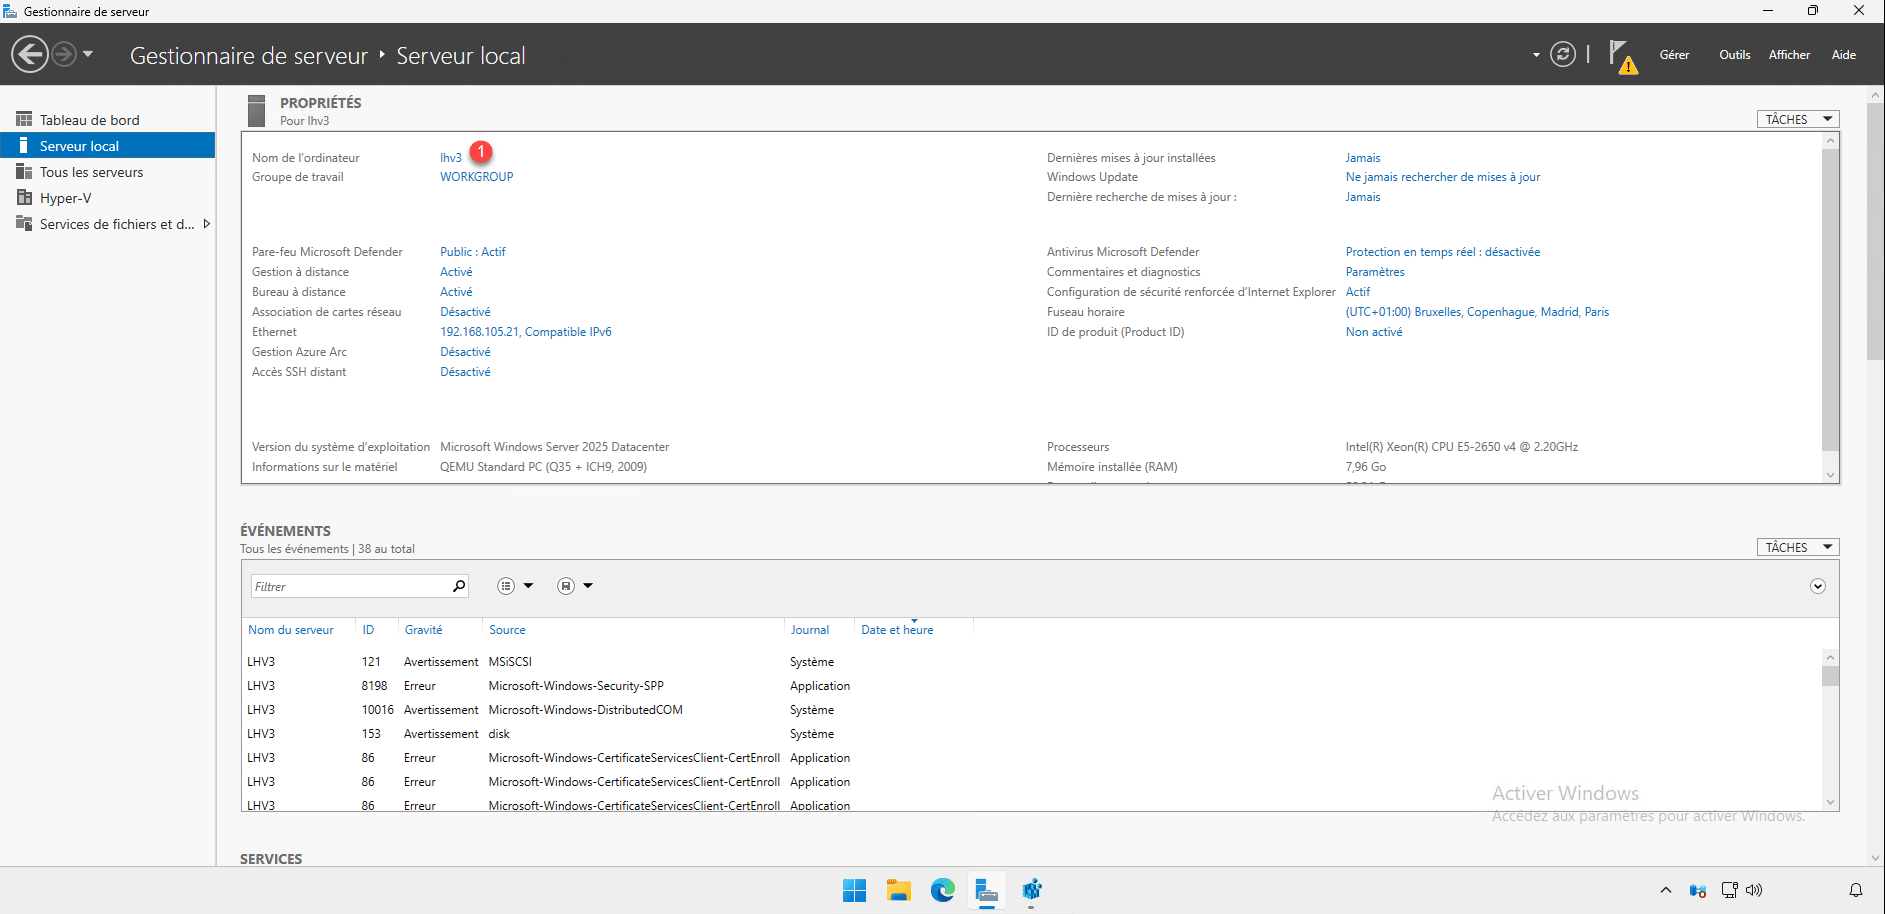The image size is (1885, 914).
Task: Sort events by ID column
Action: coord(368,630)
